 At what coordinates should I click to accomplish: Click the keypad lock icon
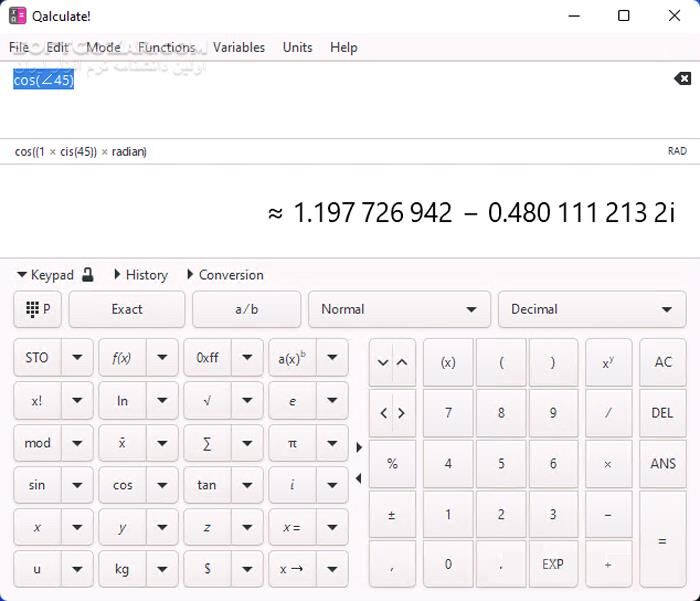tap(88, 275)
